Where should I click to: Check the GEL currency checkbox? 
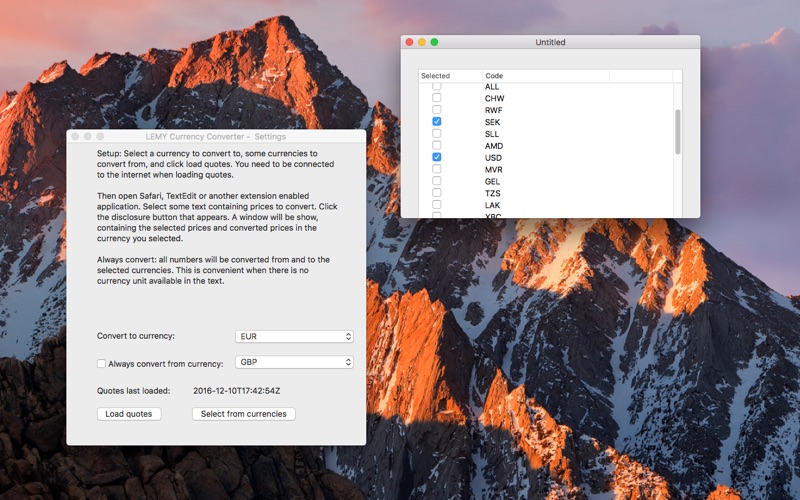437,181
